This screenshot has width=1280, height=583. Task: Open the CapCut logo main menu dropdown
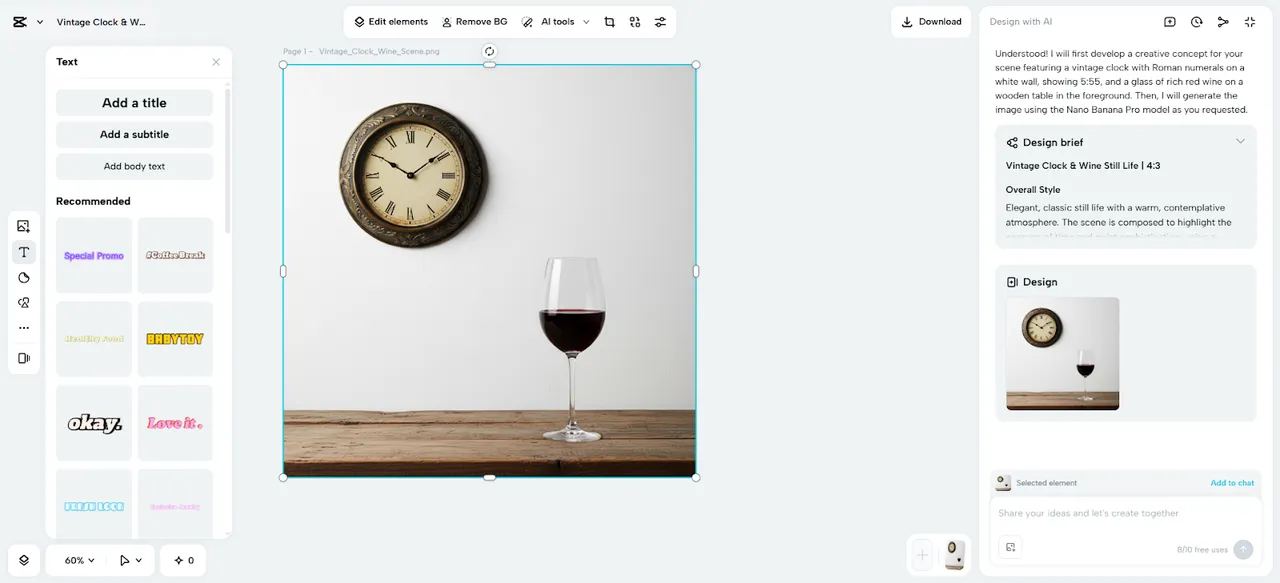pos(27,22)
